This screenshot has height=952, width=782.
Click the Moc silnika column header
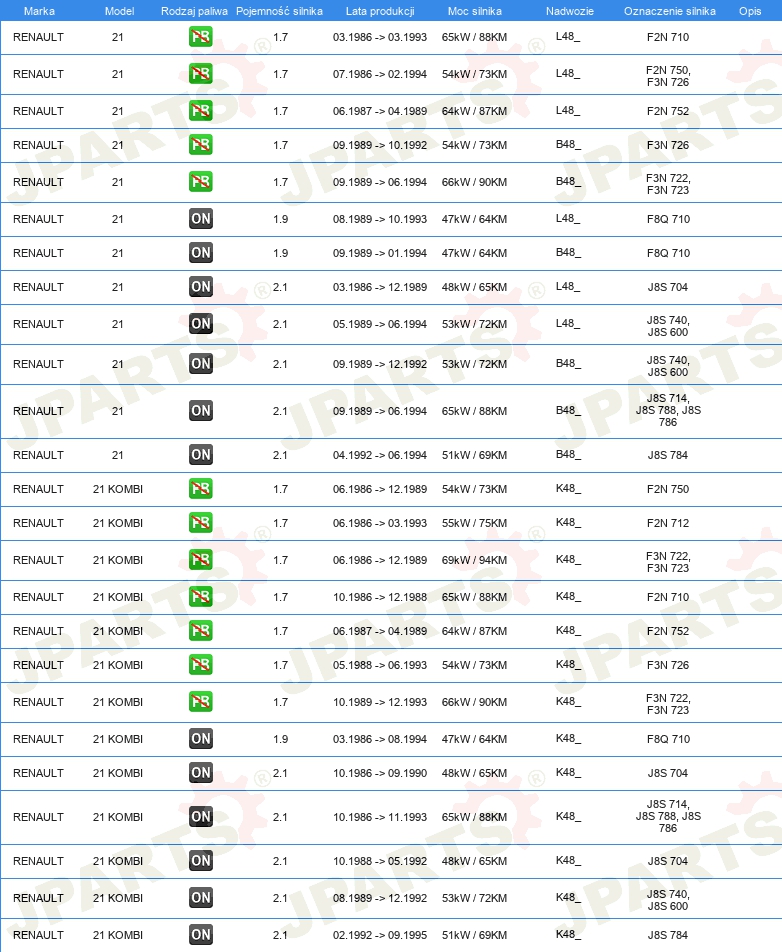coord(475,11)
